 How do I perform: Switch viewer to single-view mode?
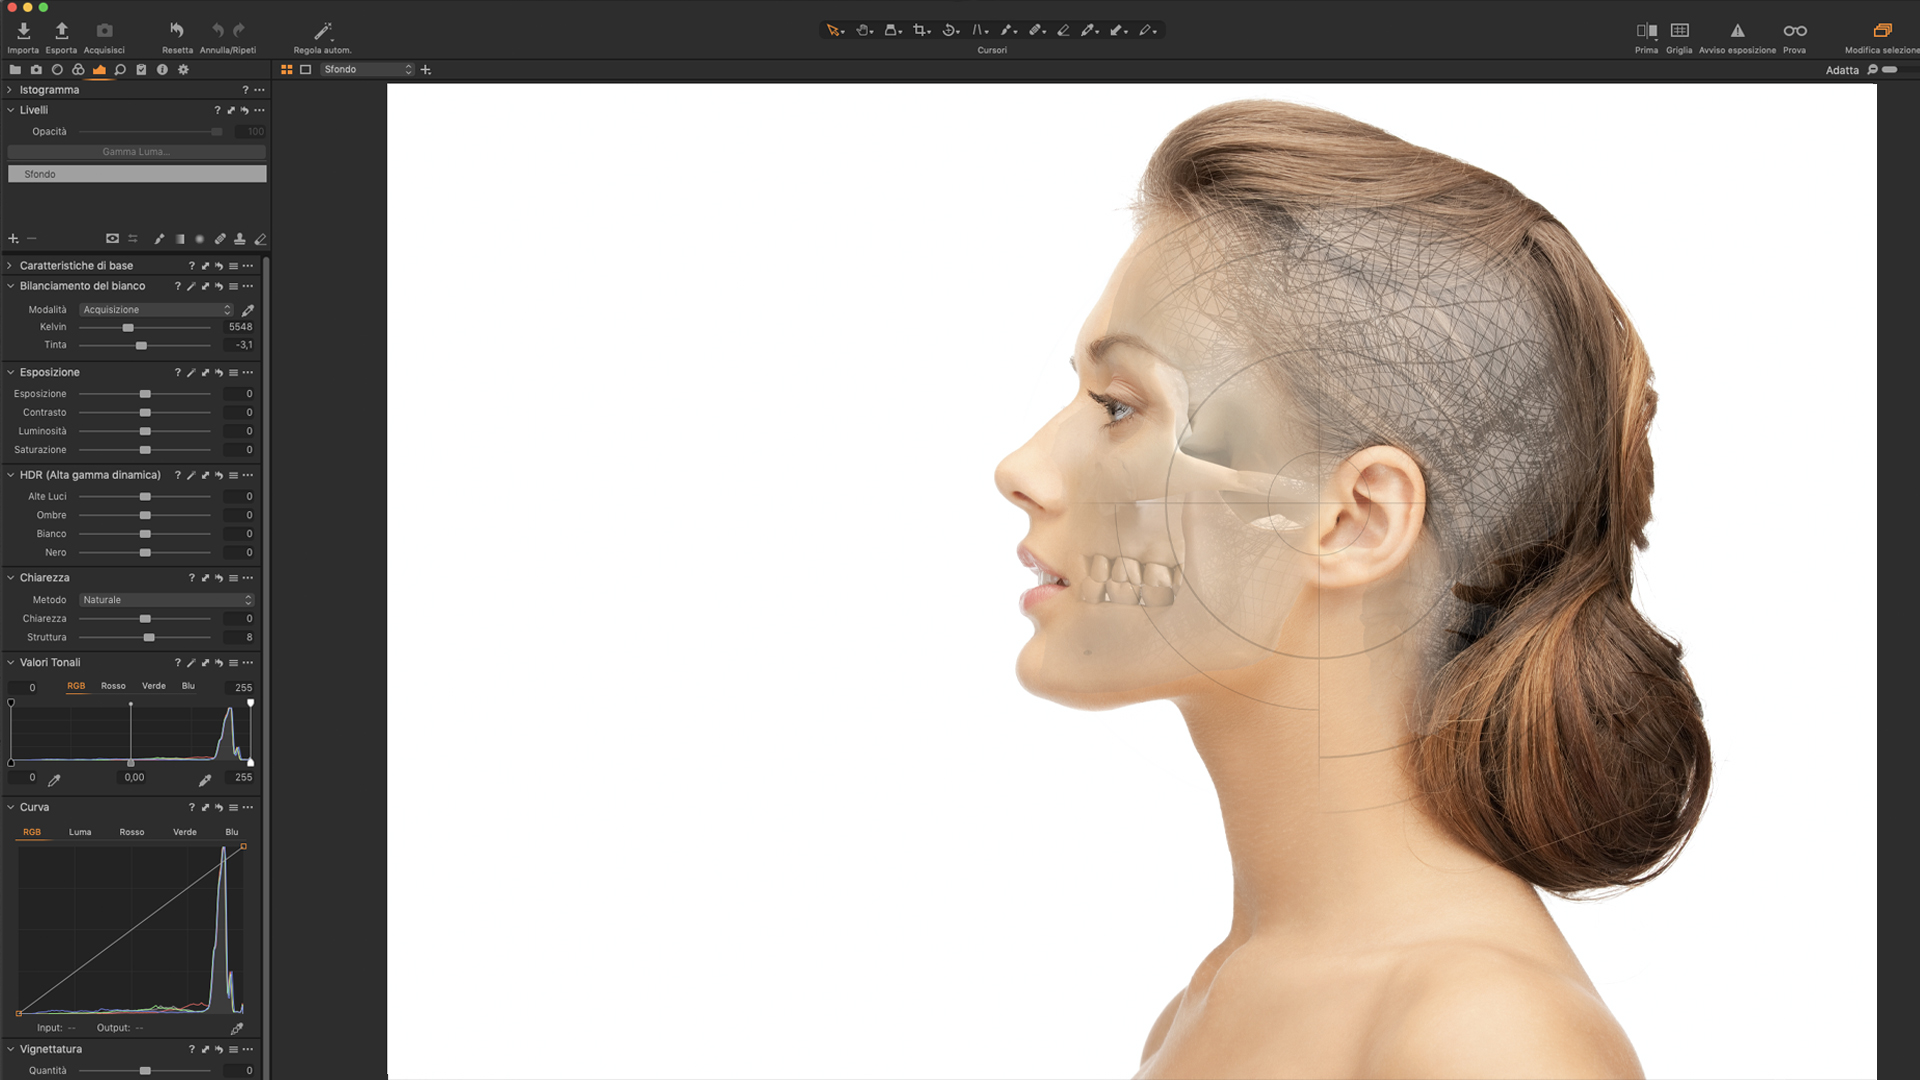[x=306, y=70]
